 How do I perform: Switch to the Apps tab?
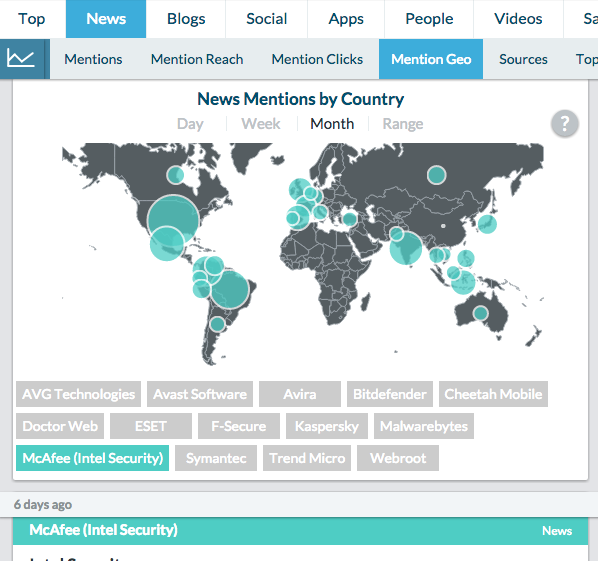[346, 19]
